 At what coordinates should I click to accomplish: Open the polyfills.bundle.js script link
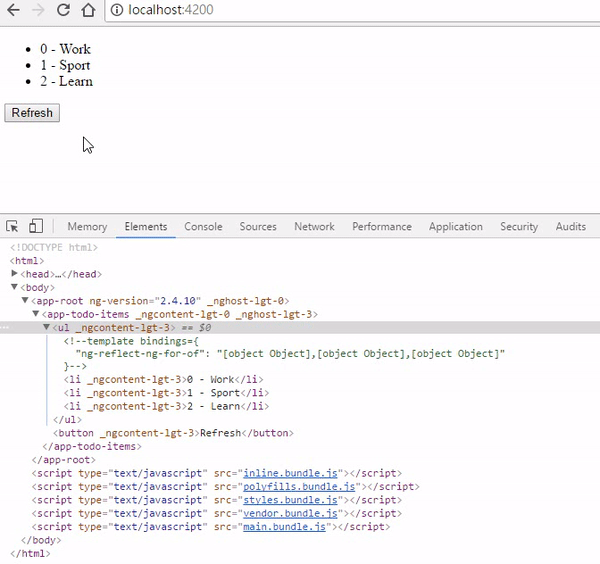(x=299, y=487)
